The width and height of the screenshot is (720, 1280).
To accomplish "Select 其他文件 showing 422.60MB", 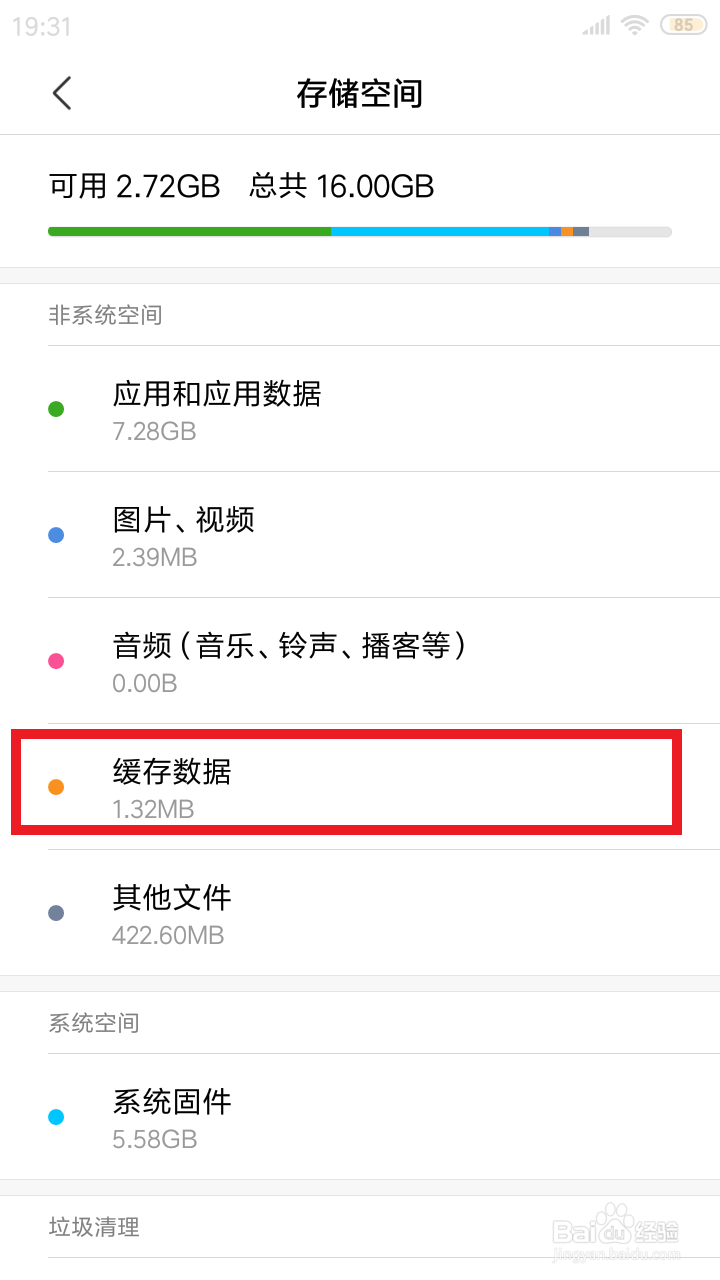I will pyautogui.click(x=300, y=912).
